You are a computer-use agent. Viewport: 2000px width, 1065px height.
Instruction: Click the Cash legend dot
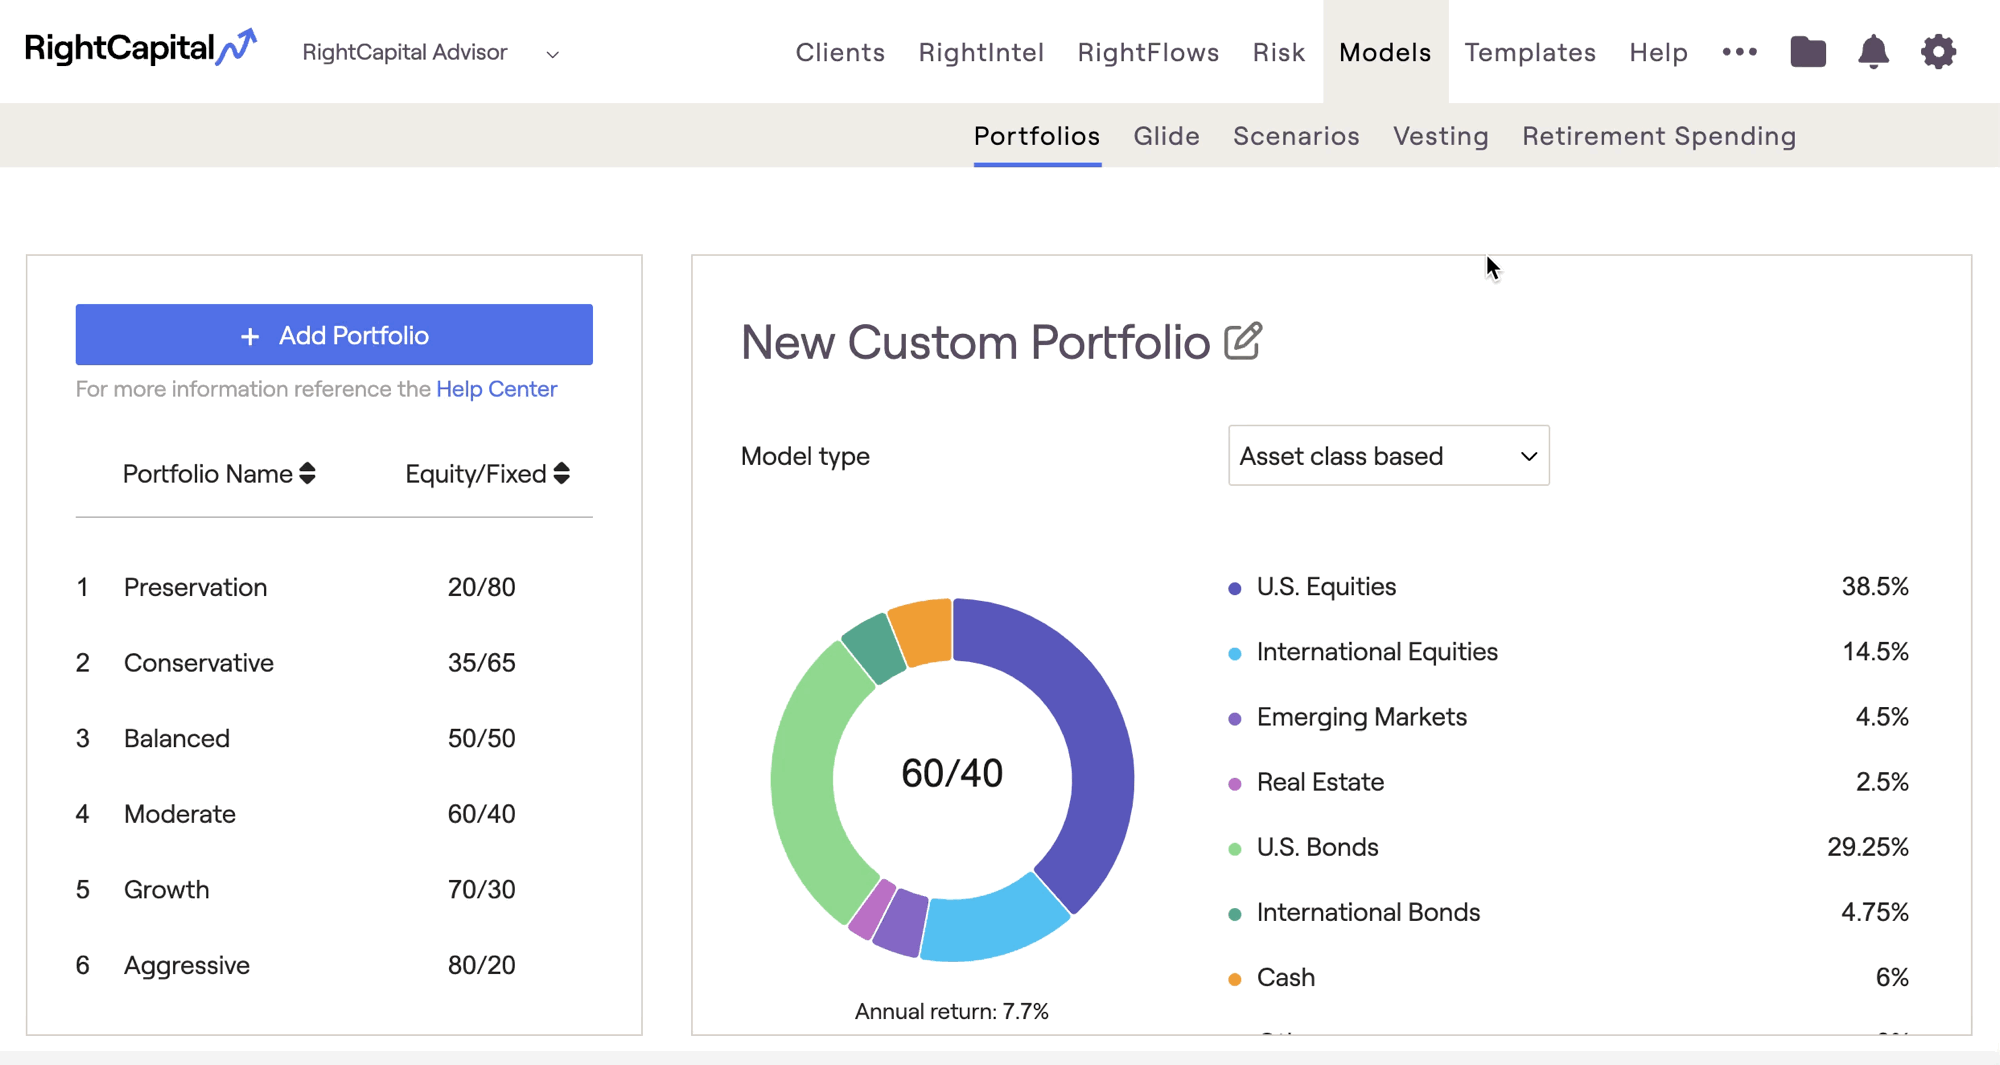pos(1235,979)
